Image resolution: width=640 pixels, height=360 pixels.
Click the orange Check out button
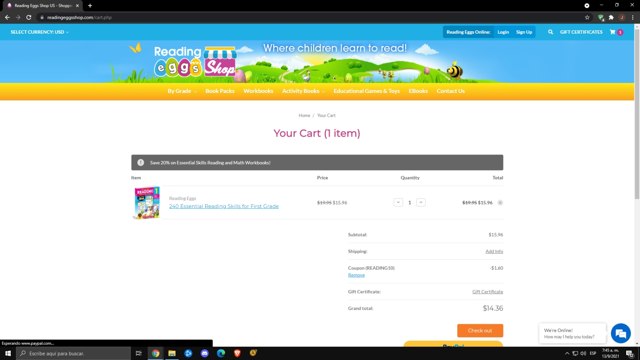click(480, 331)
